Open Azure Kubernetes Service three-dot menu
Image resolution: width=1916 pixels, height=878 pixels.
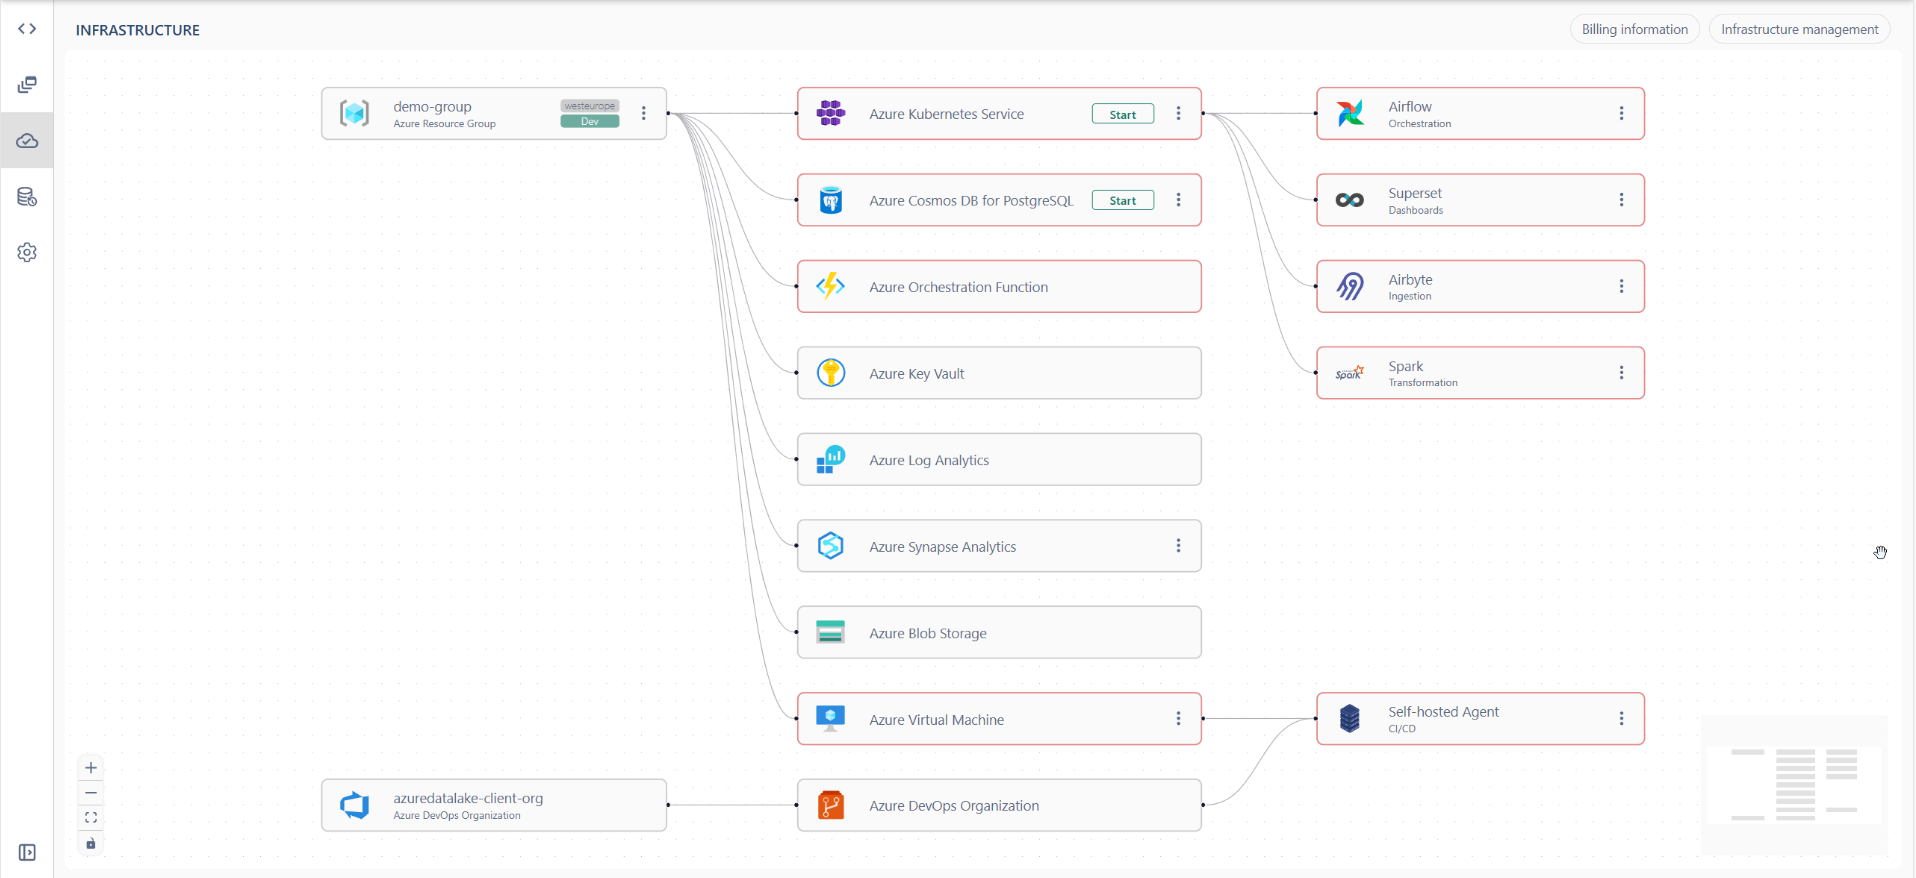pyautogui.click(x=1179, y=113)
